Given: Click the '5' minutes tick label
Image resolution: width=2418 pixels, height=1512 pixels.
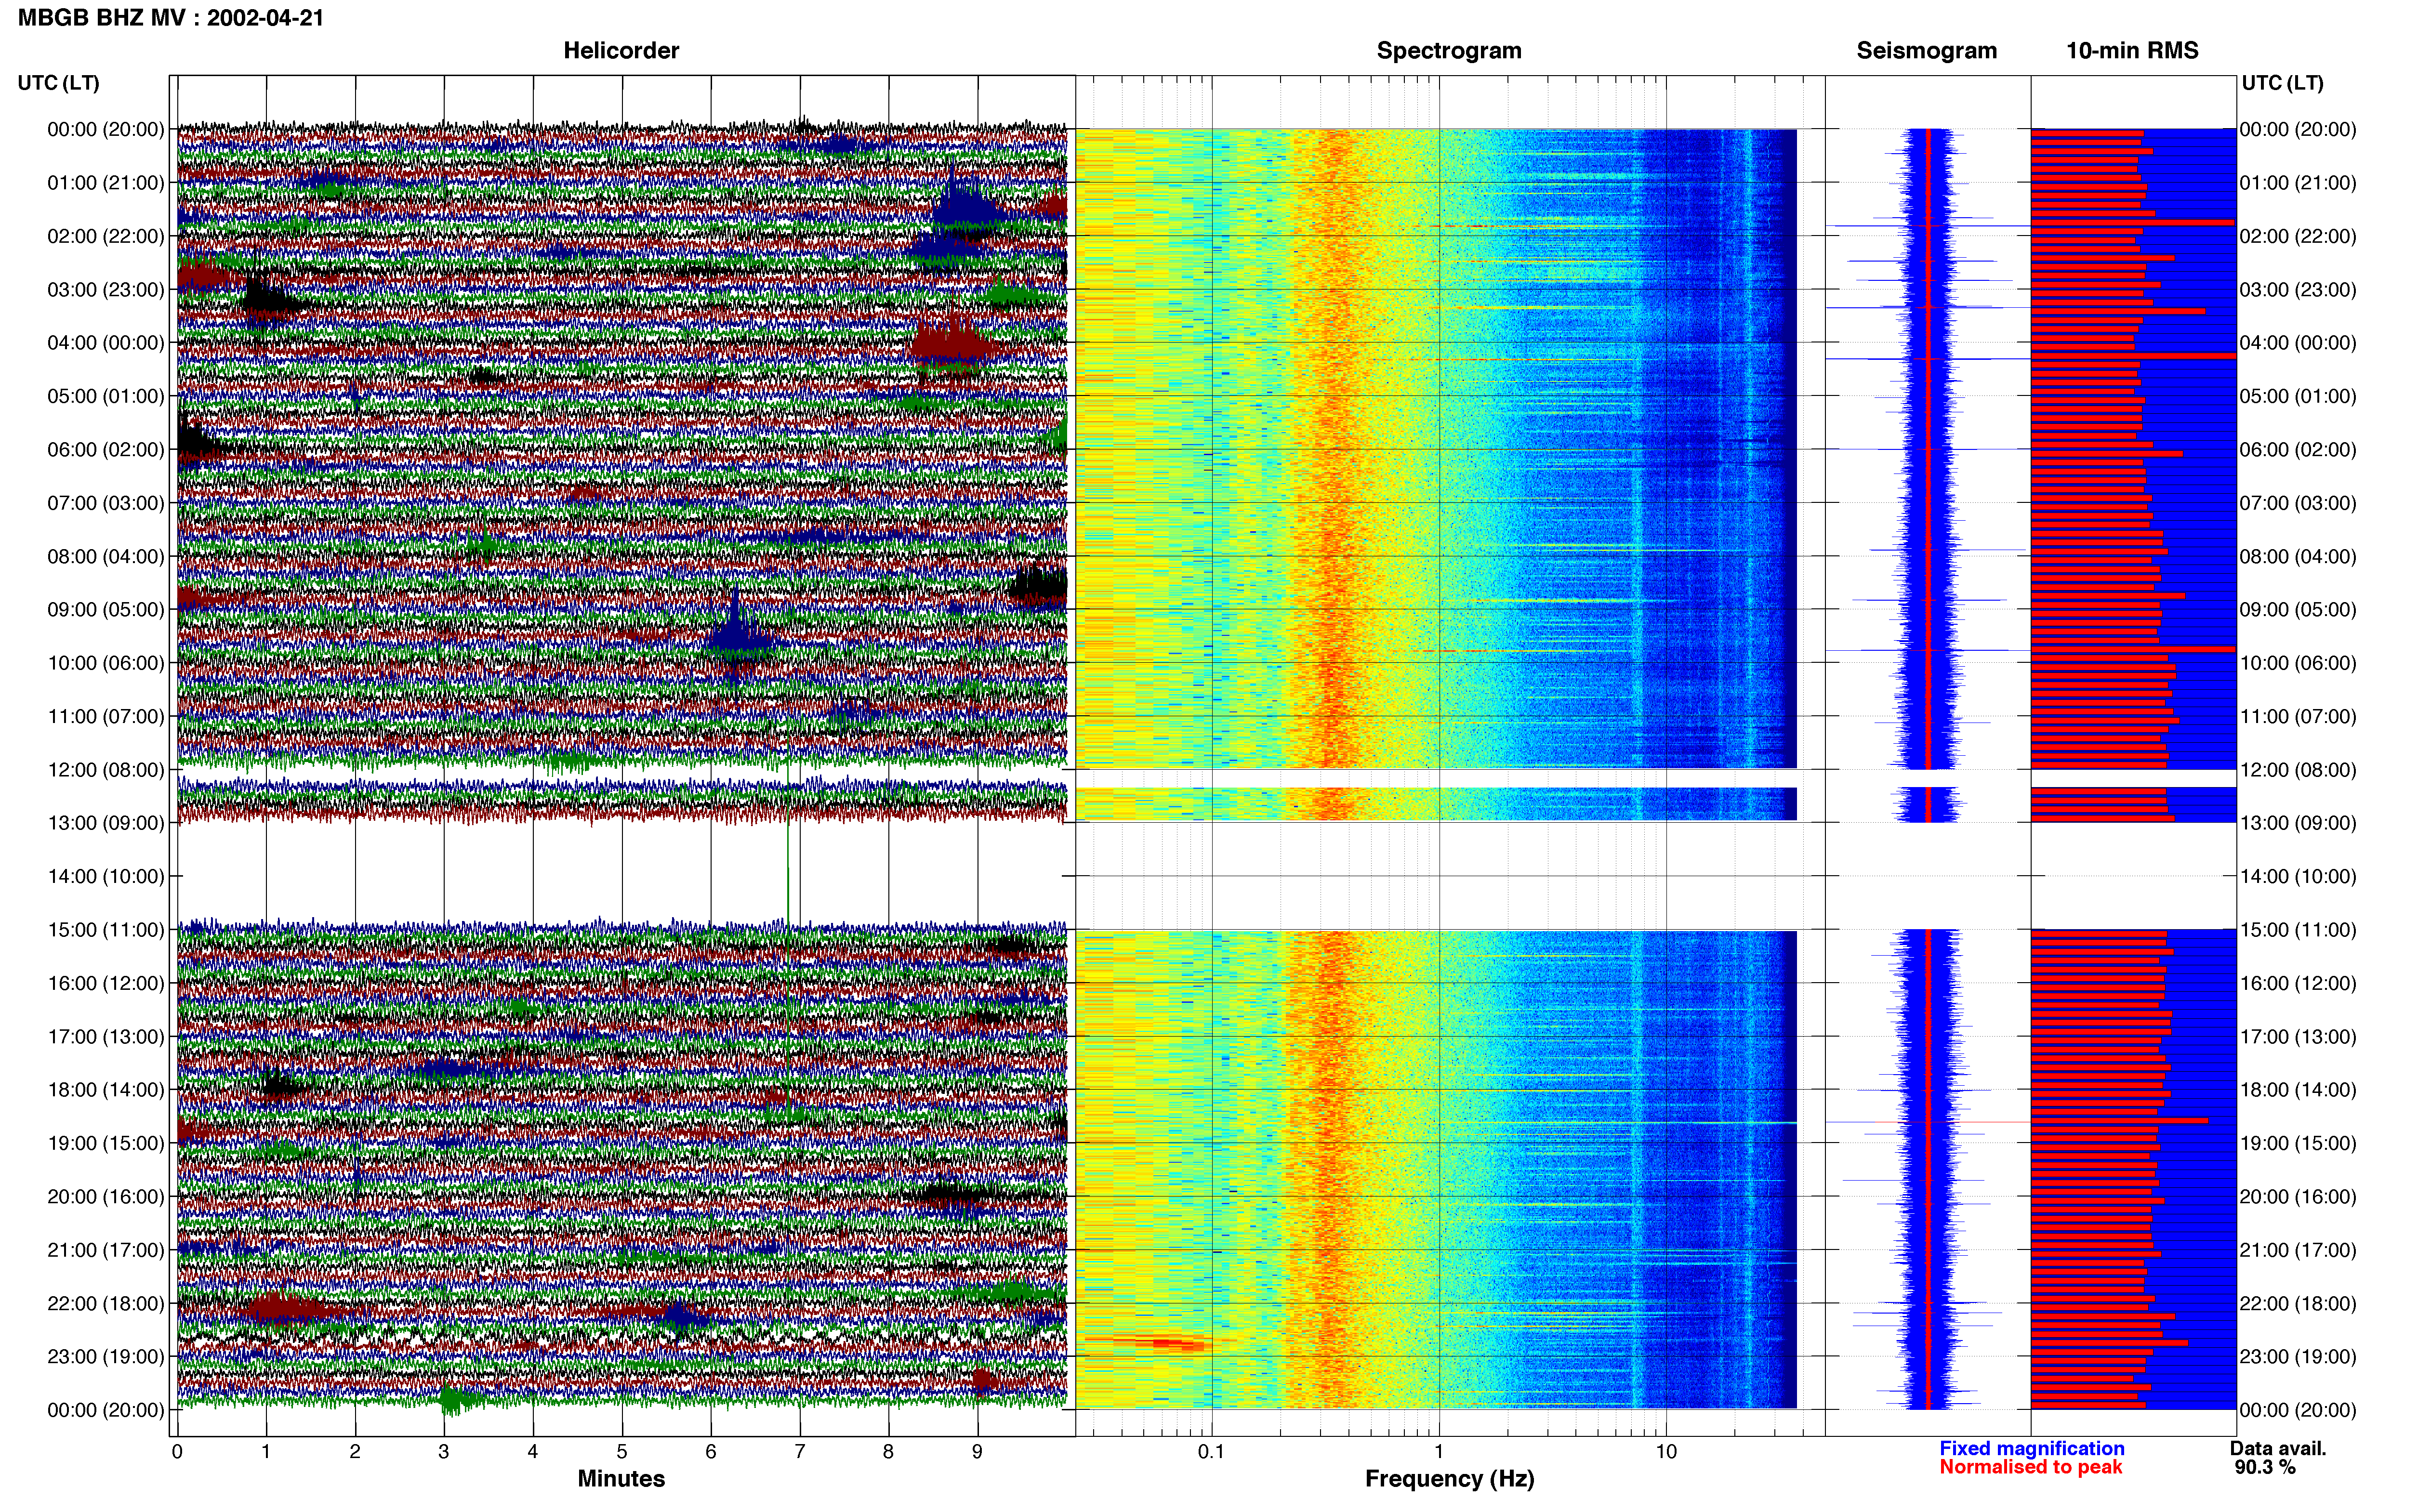Looking at the screenshot, I should coord(622,1452).
